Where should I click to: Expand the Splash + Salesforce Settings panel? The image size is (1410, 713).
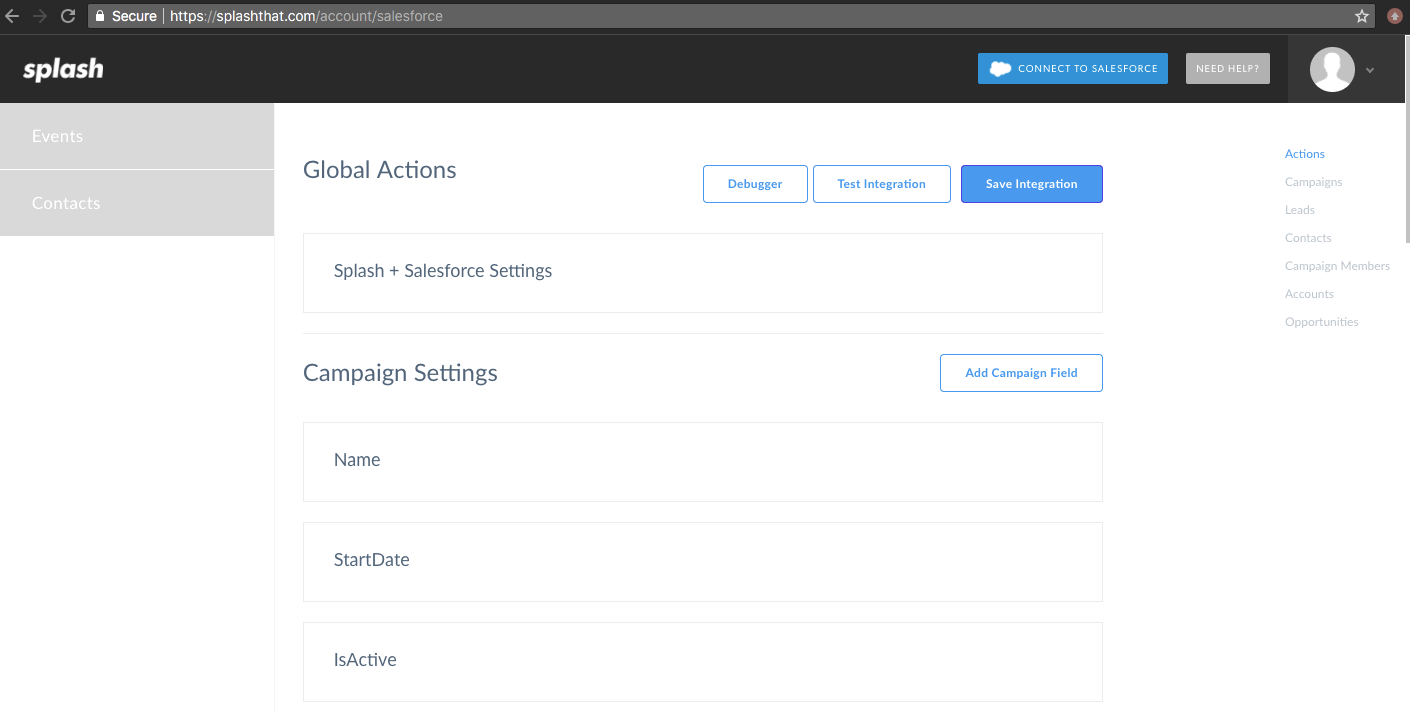tap(703, 273)
